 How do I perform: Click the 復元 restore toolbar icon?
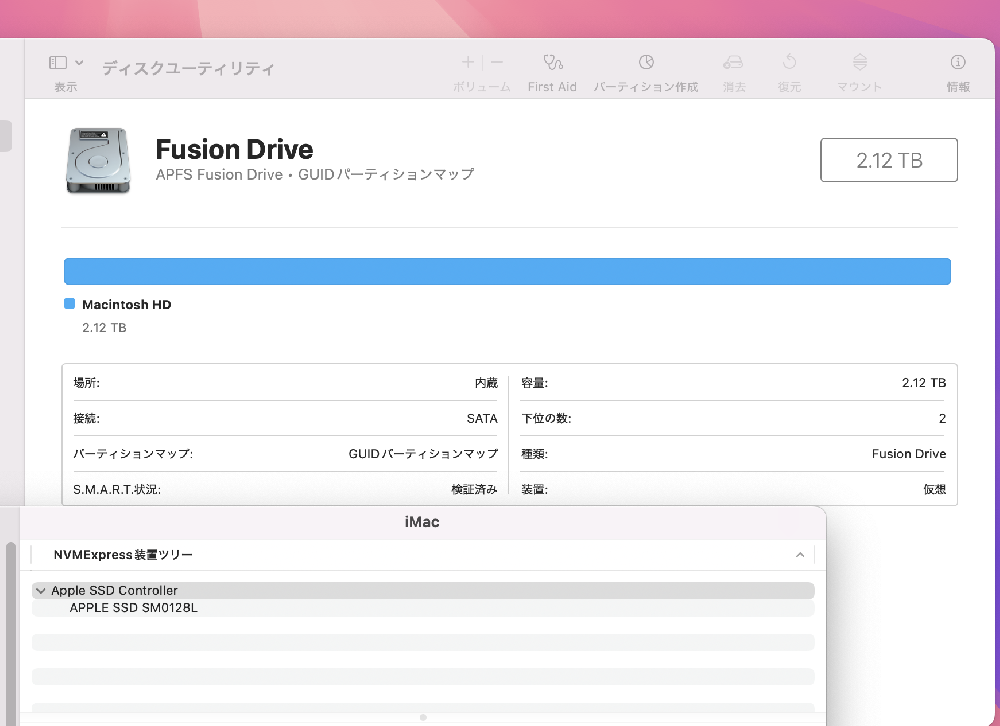click(790, 62)
